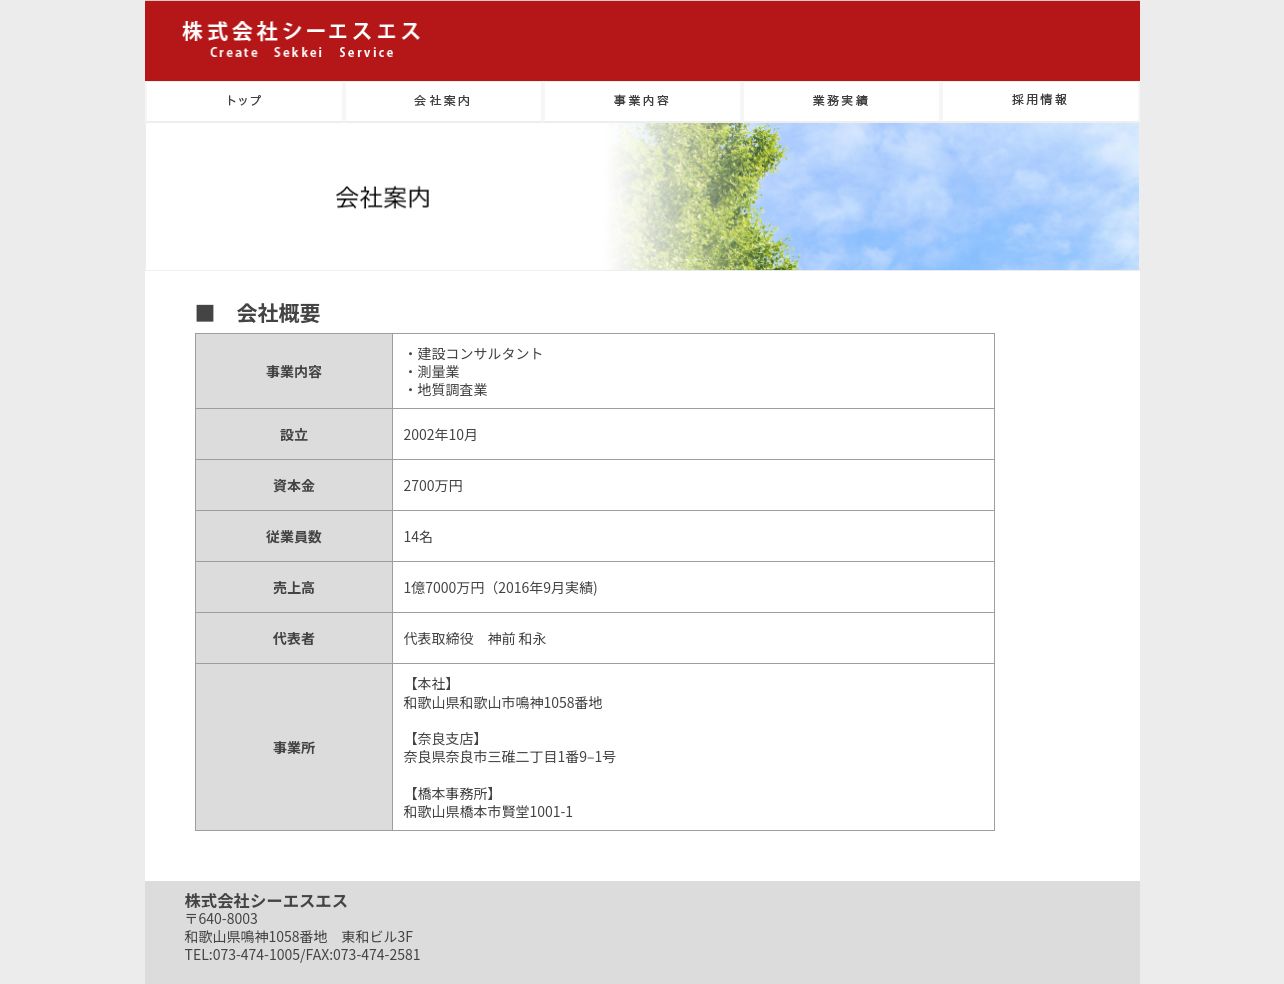Open the トップ menu item
Viewport: 1284px width, 984px height.
(244, 101)
